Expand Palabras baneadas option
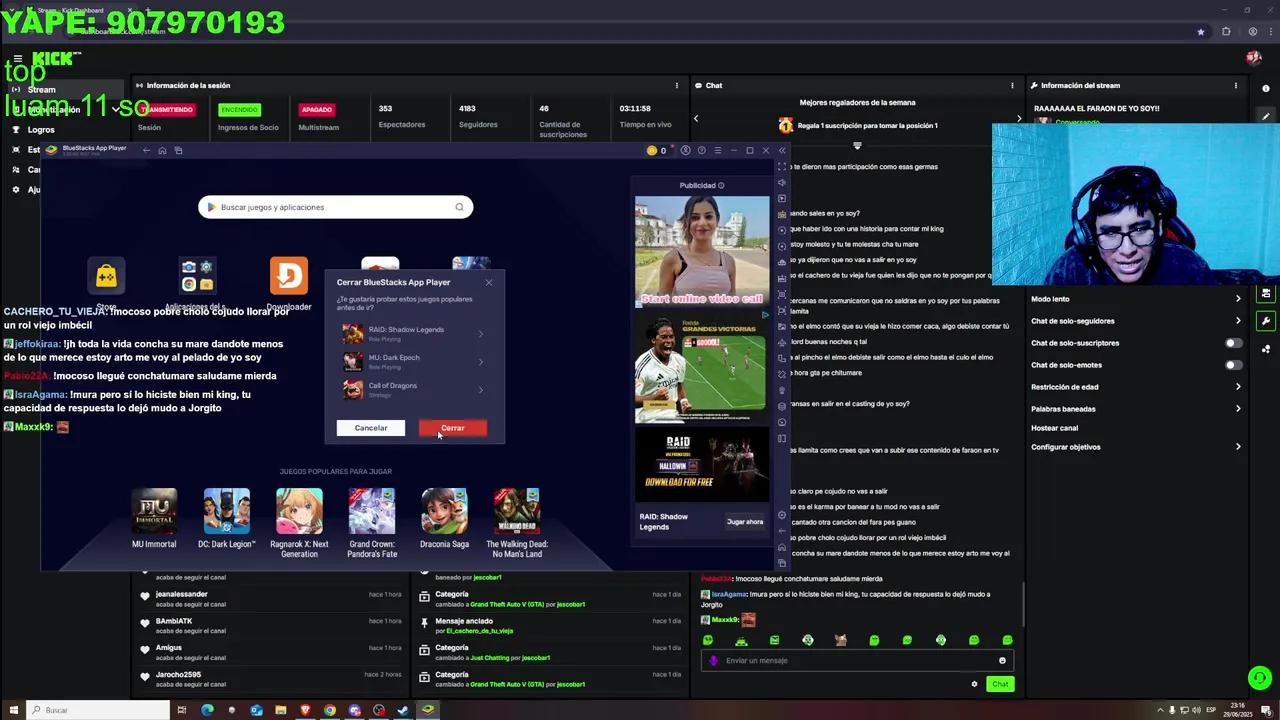Viewport: 1280px width, 720px height. point(1238,409)
